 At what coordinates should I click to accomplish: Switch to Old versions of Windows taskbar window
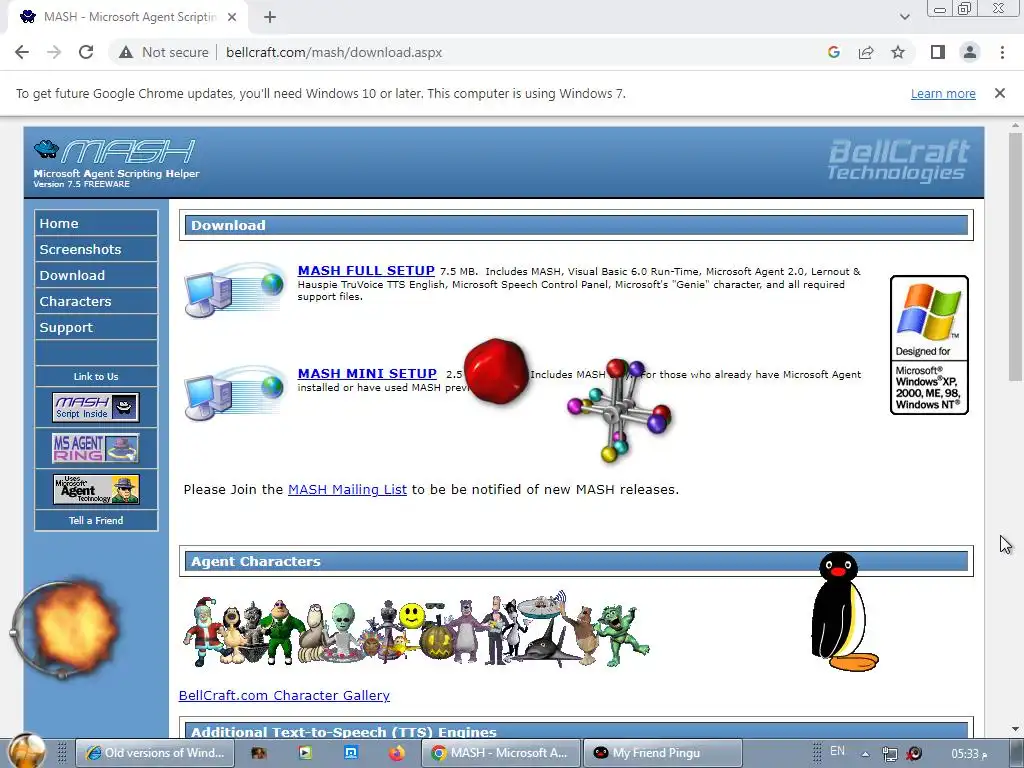[157, 753]
